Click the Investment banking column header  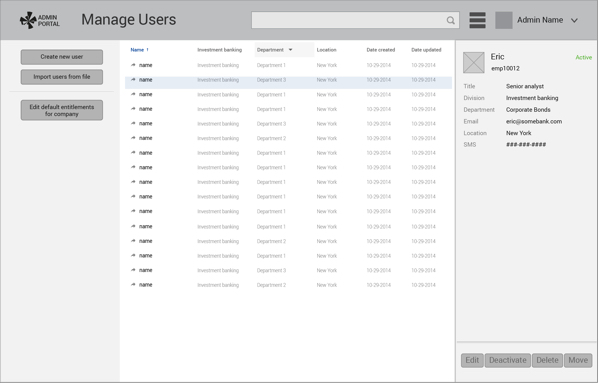point(220,50)
